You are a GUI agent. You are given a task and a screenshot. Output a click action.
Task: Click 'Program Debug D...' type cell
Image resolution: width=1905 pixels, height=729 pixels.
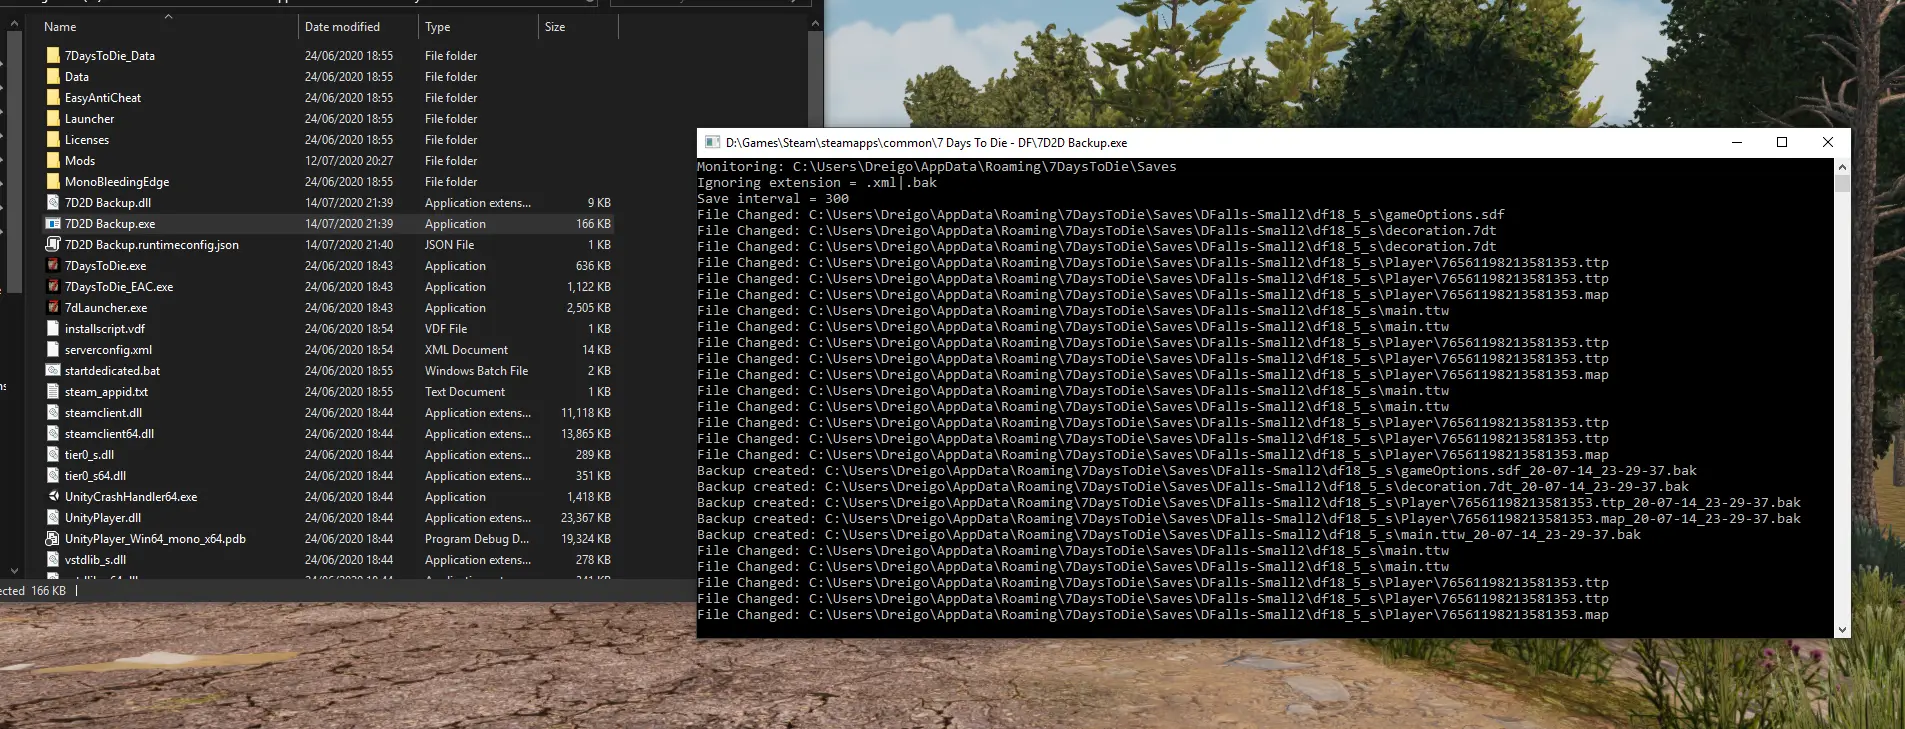coord(477,539)
